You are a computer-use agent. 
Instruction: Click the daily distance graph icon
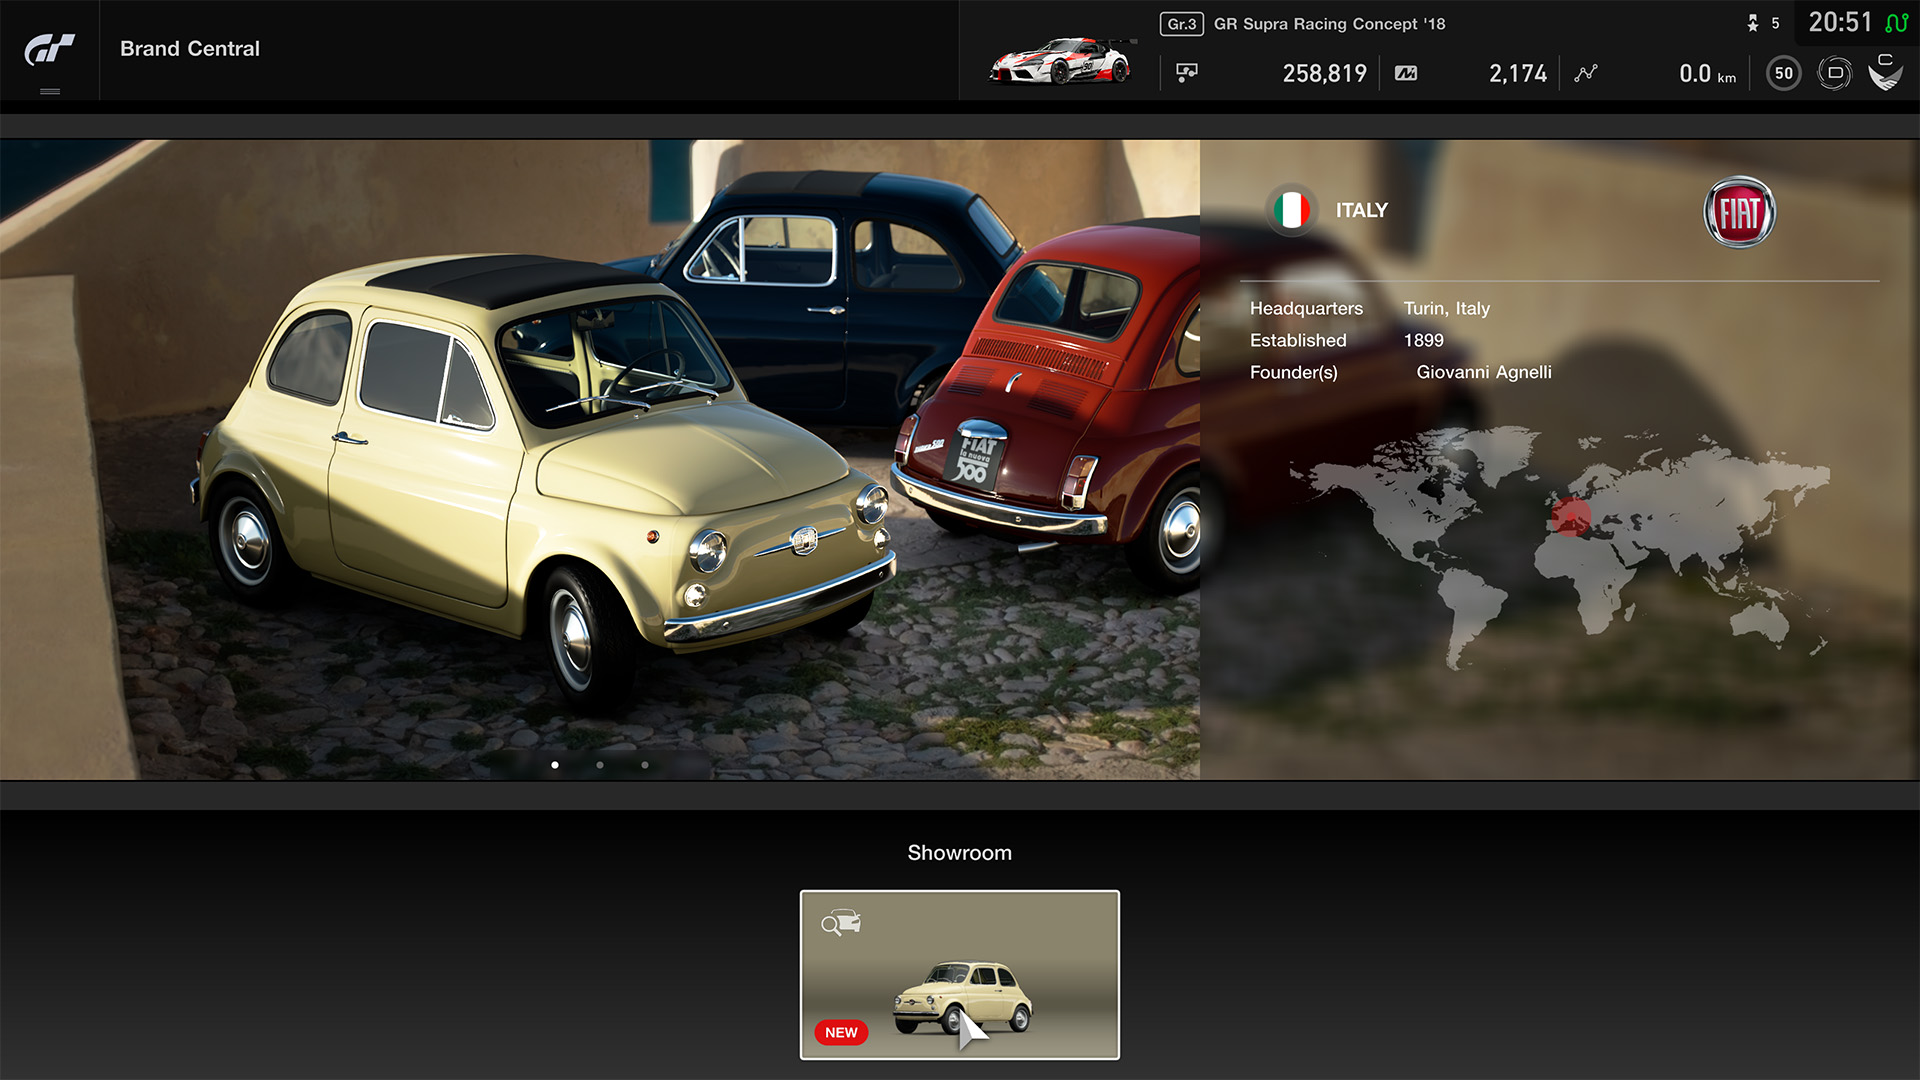[x=1586, y=73]
